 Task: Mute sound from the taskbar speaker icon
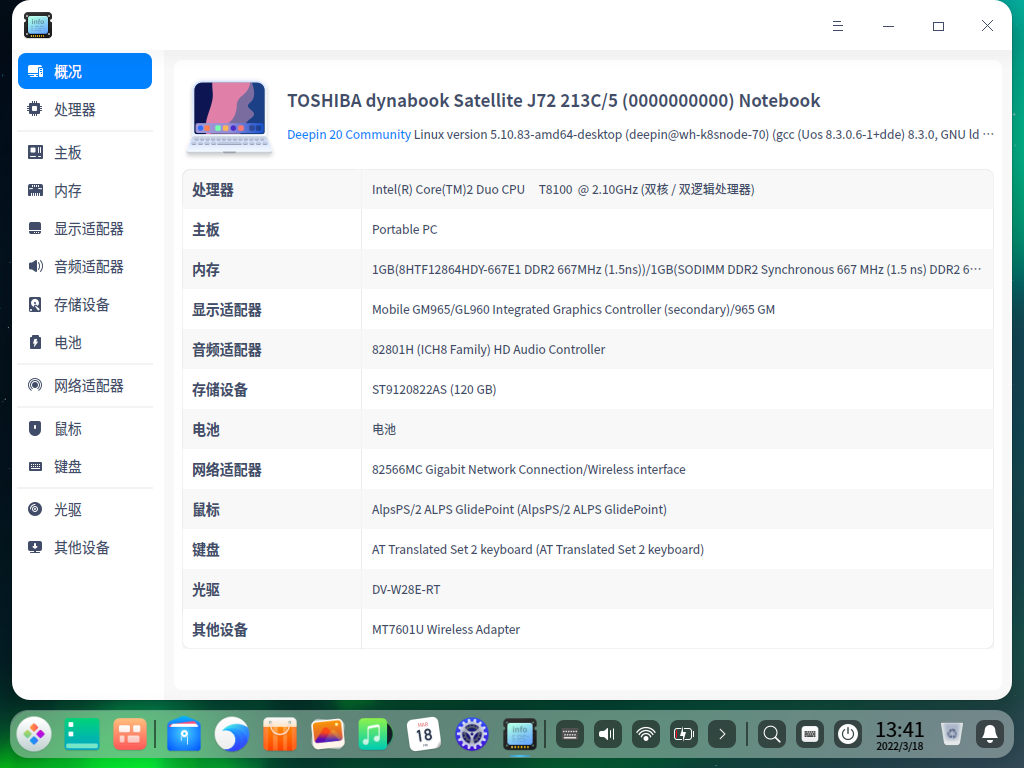click(607, 734)
